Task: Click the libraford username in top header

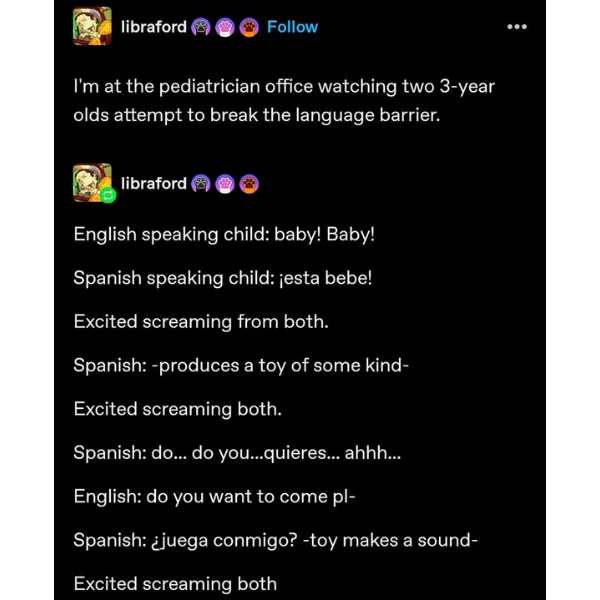Action: [x=154, y=27]
